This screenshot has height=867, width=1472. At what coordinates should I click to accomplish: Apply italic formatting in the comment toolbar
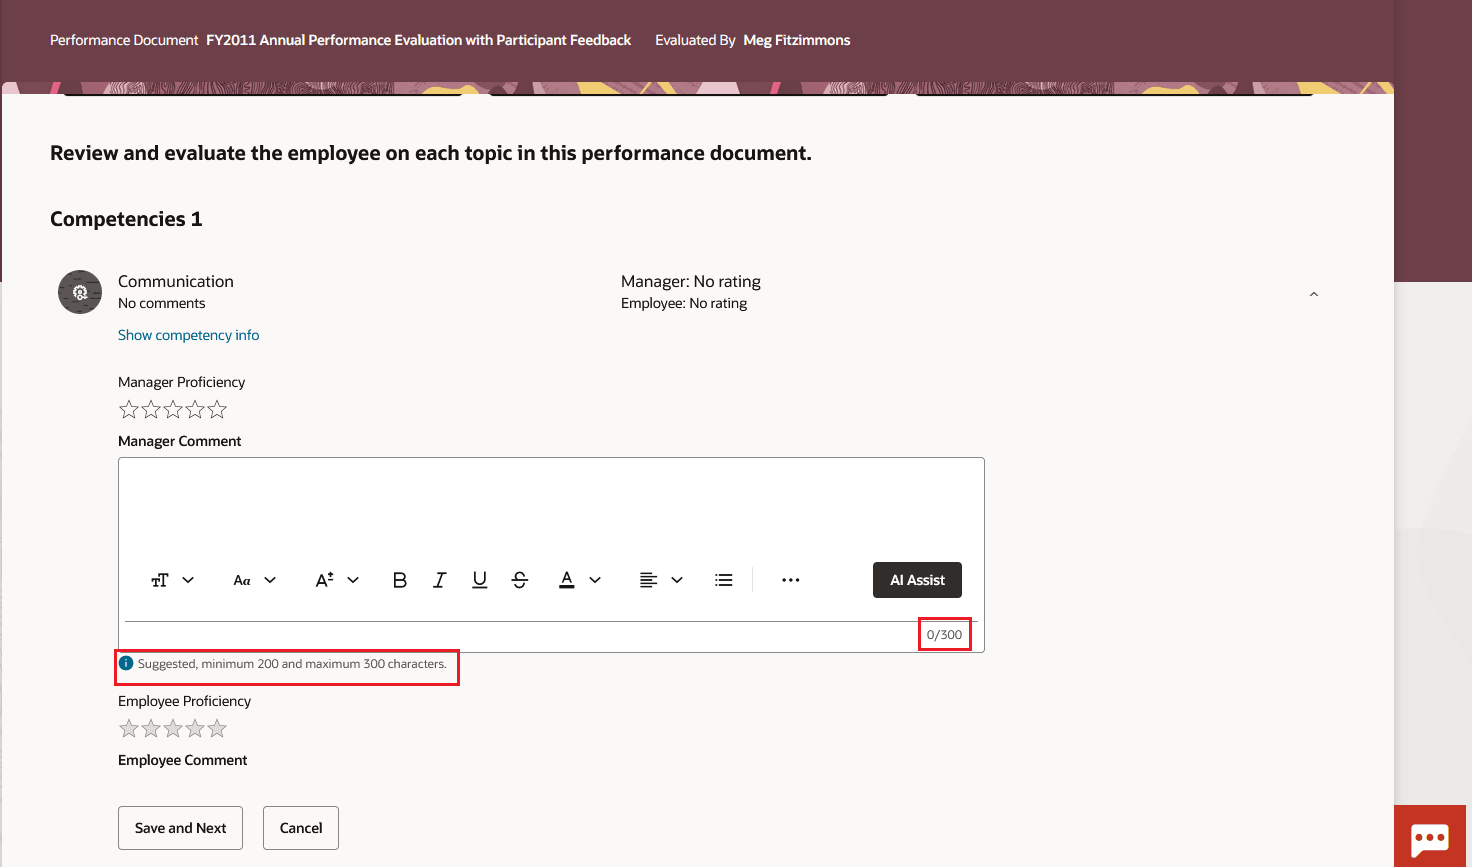pos(439,579)
